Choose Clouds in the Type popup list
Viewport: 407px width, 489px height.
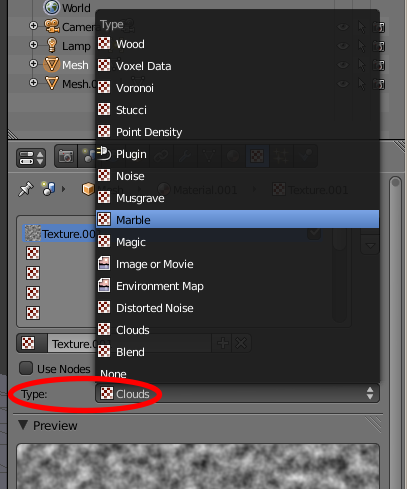[x=237, y=330]
